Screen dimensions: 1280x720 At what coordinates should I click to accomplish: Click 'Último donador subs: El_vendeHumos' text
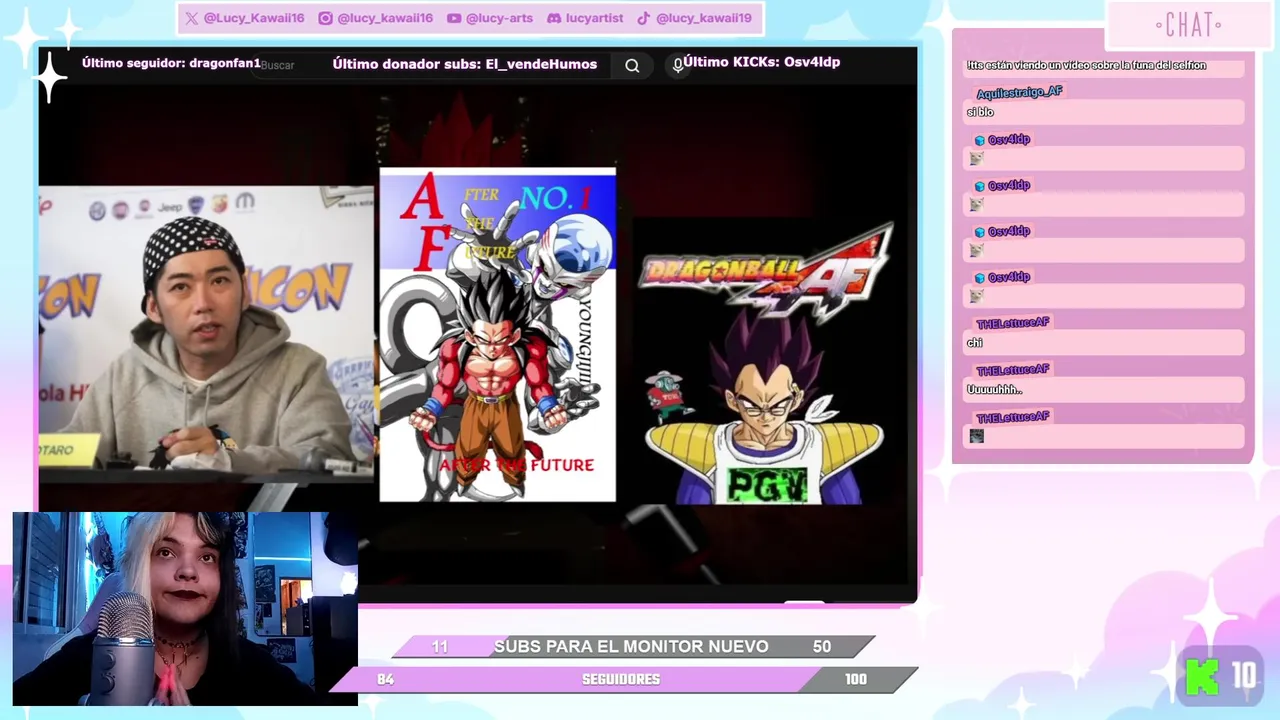(x=465, y=64)
